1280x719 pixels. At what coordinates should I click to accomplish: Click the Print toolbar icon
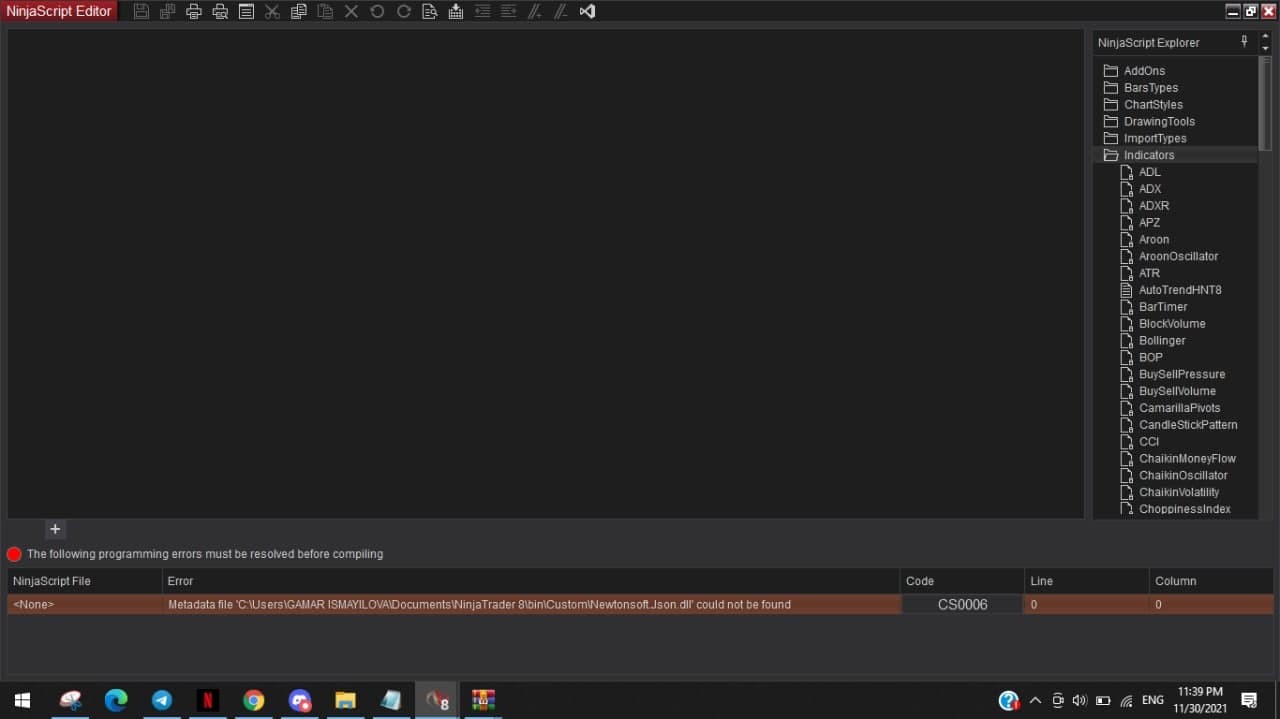click(x=194, y=11)
